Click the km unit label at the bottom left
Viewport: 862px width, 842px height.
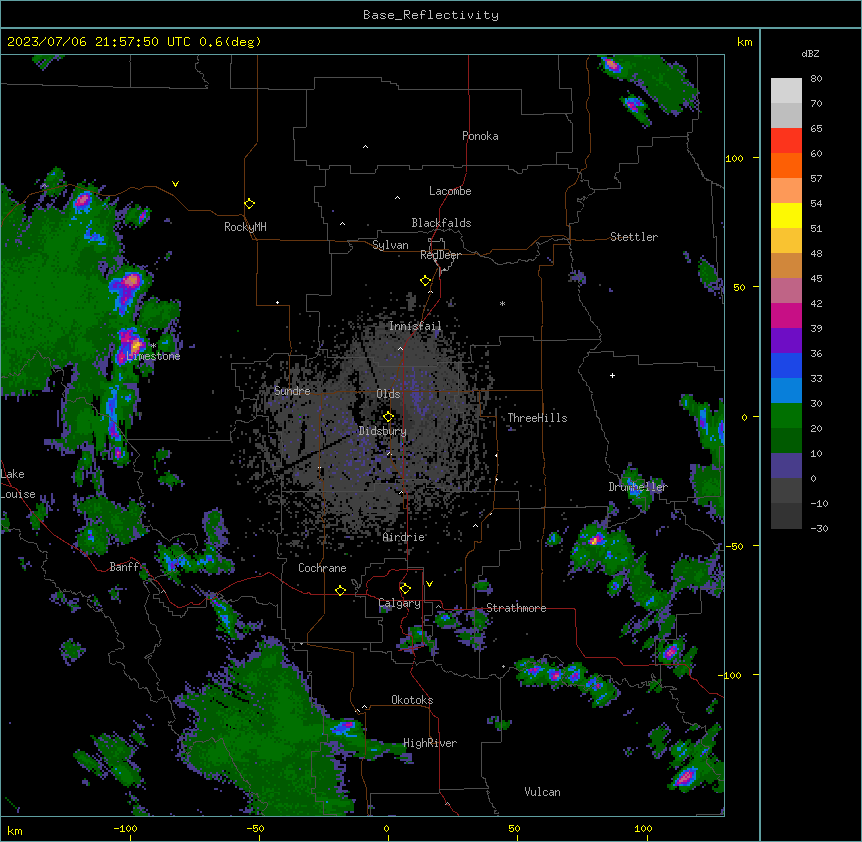tap(15, 830)
